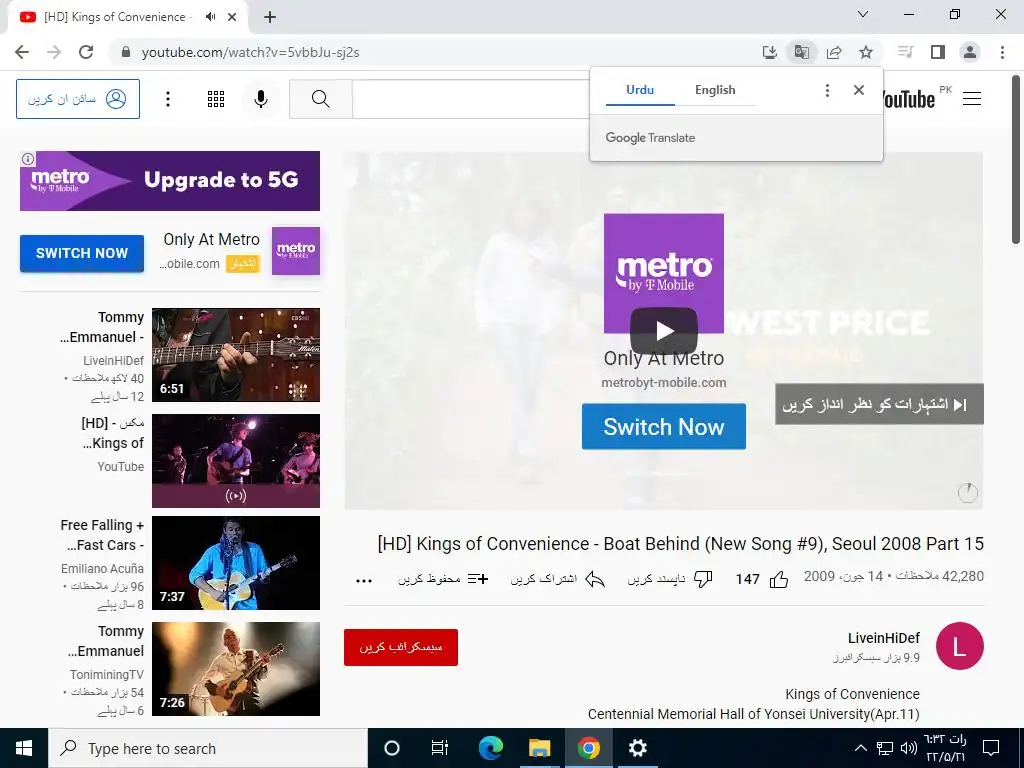Mute the tab audio speaker icon
This screenshot has width=1024, height=768.
click(x=210, y=17)
